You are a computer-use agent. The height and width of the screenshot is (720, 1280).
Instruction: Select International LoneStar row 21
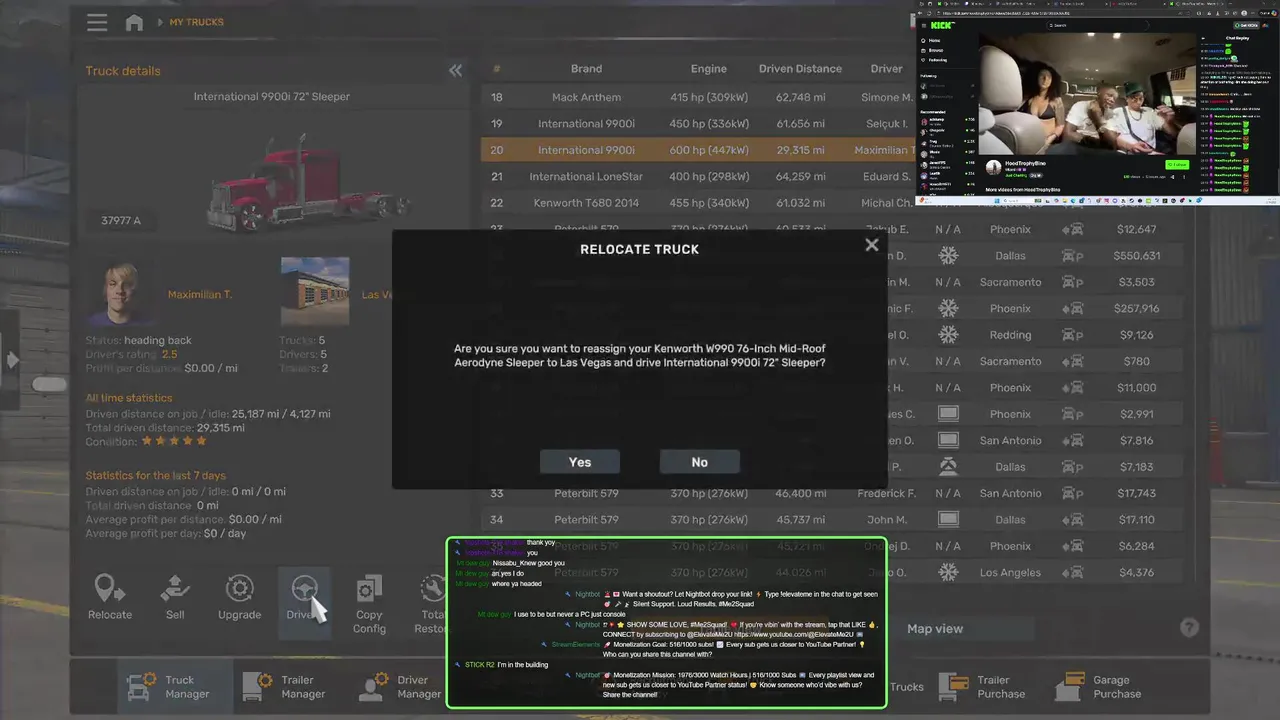click(698, 176)
